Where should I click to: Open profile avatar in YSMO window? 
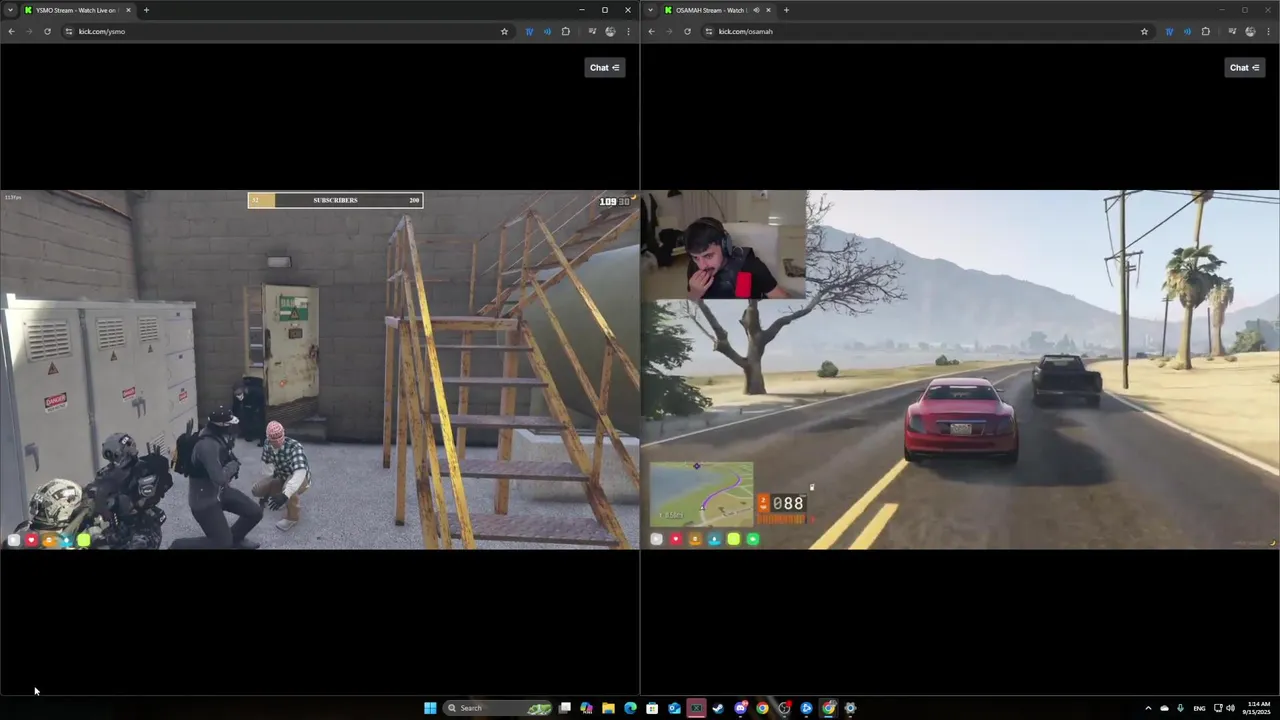[610, 31]
